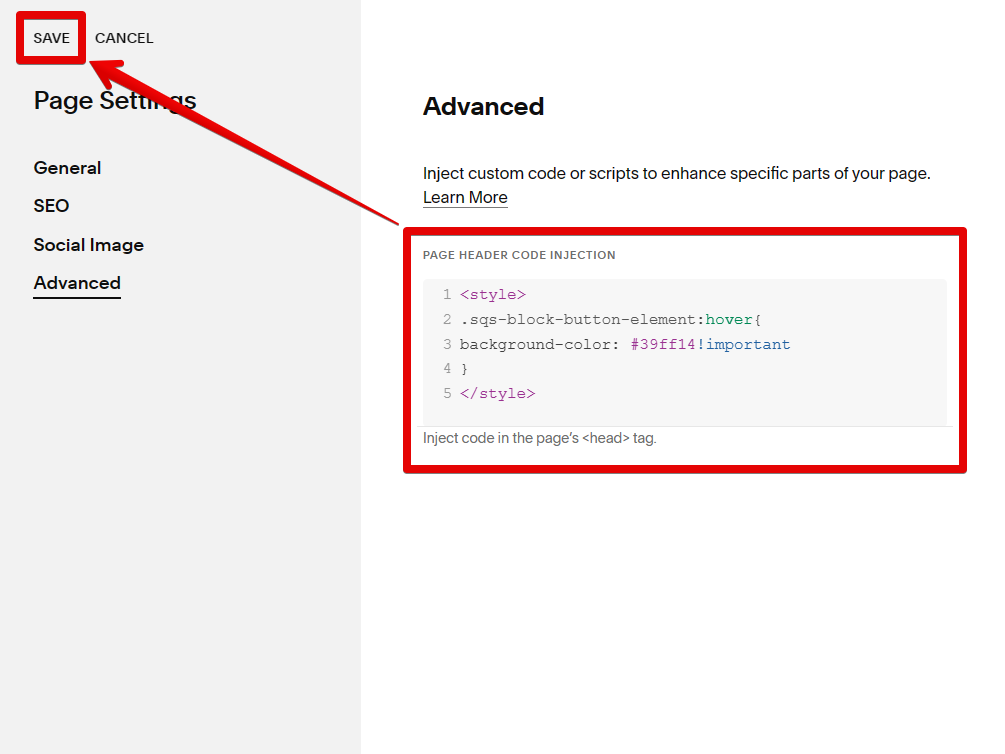Click the code injection description text

click(x=676, y=173)
